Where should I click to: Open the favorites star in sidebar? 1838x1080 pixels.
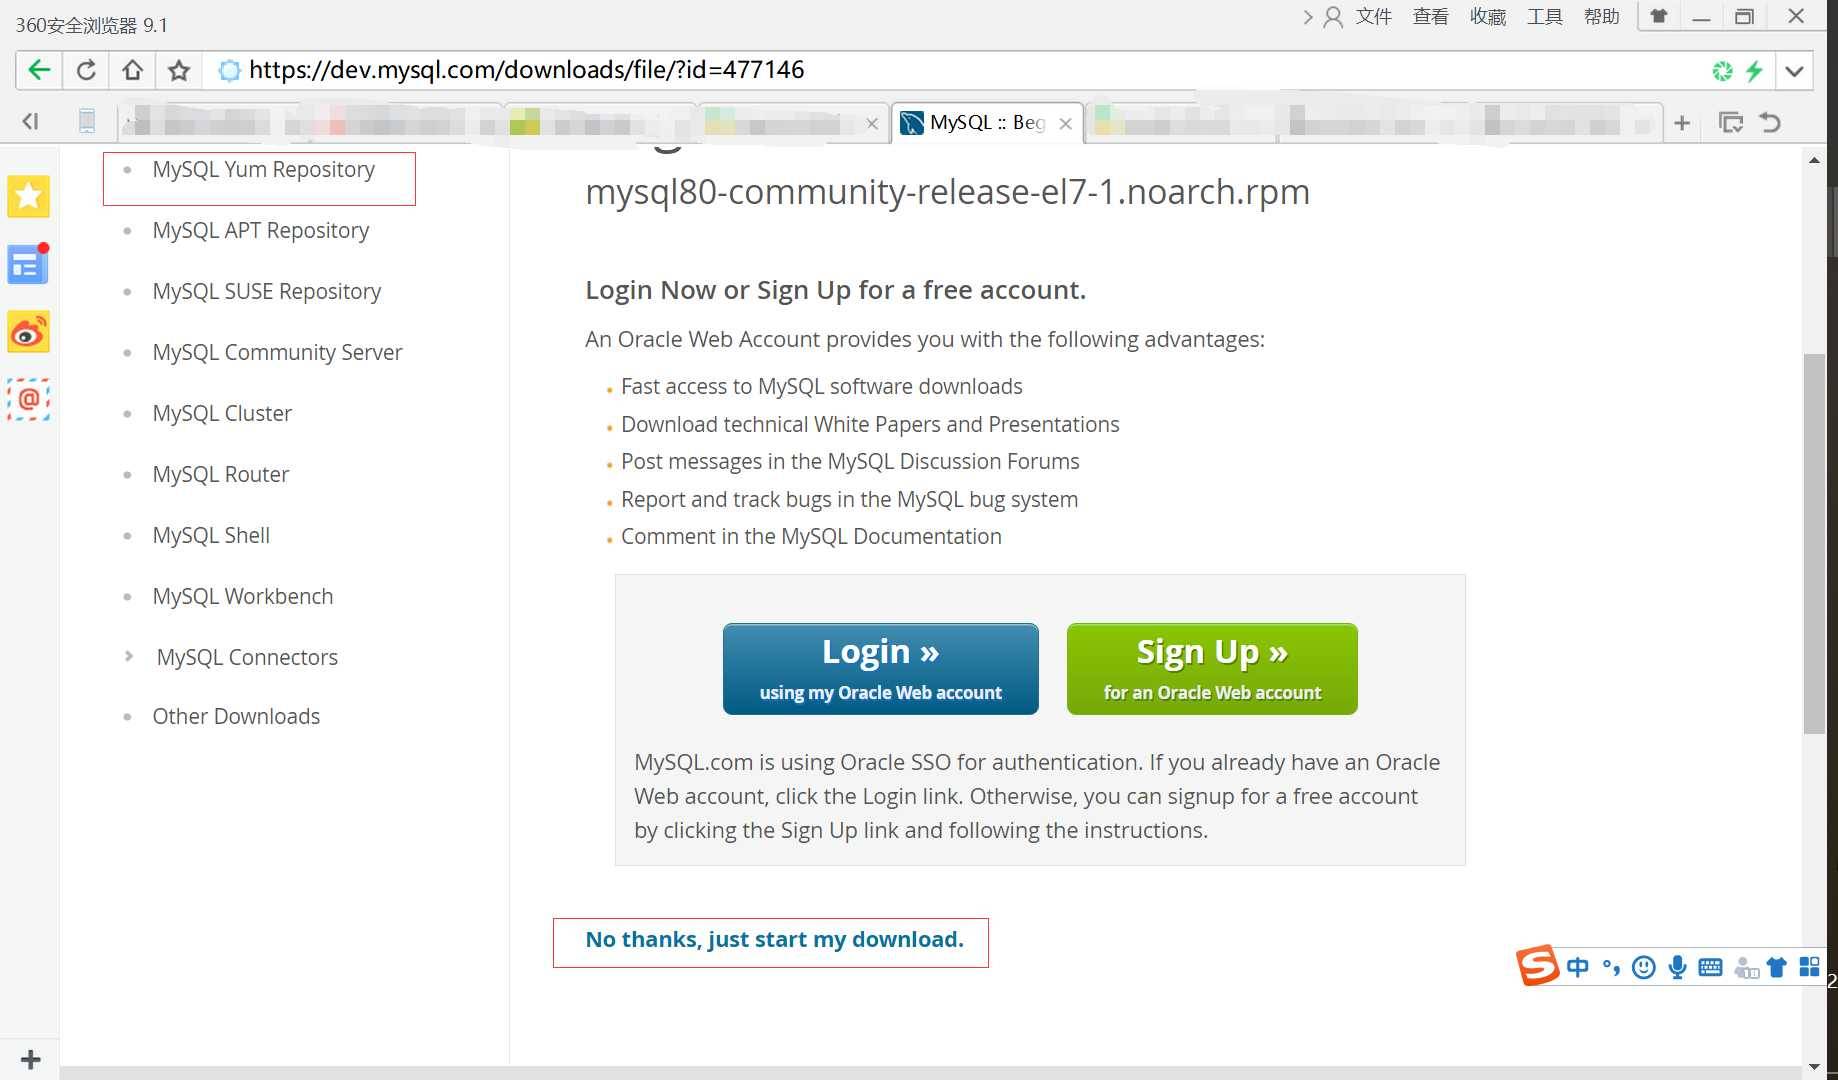[x=28, y=196]
